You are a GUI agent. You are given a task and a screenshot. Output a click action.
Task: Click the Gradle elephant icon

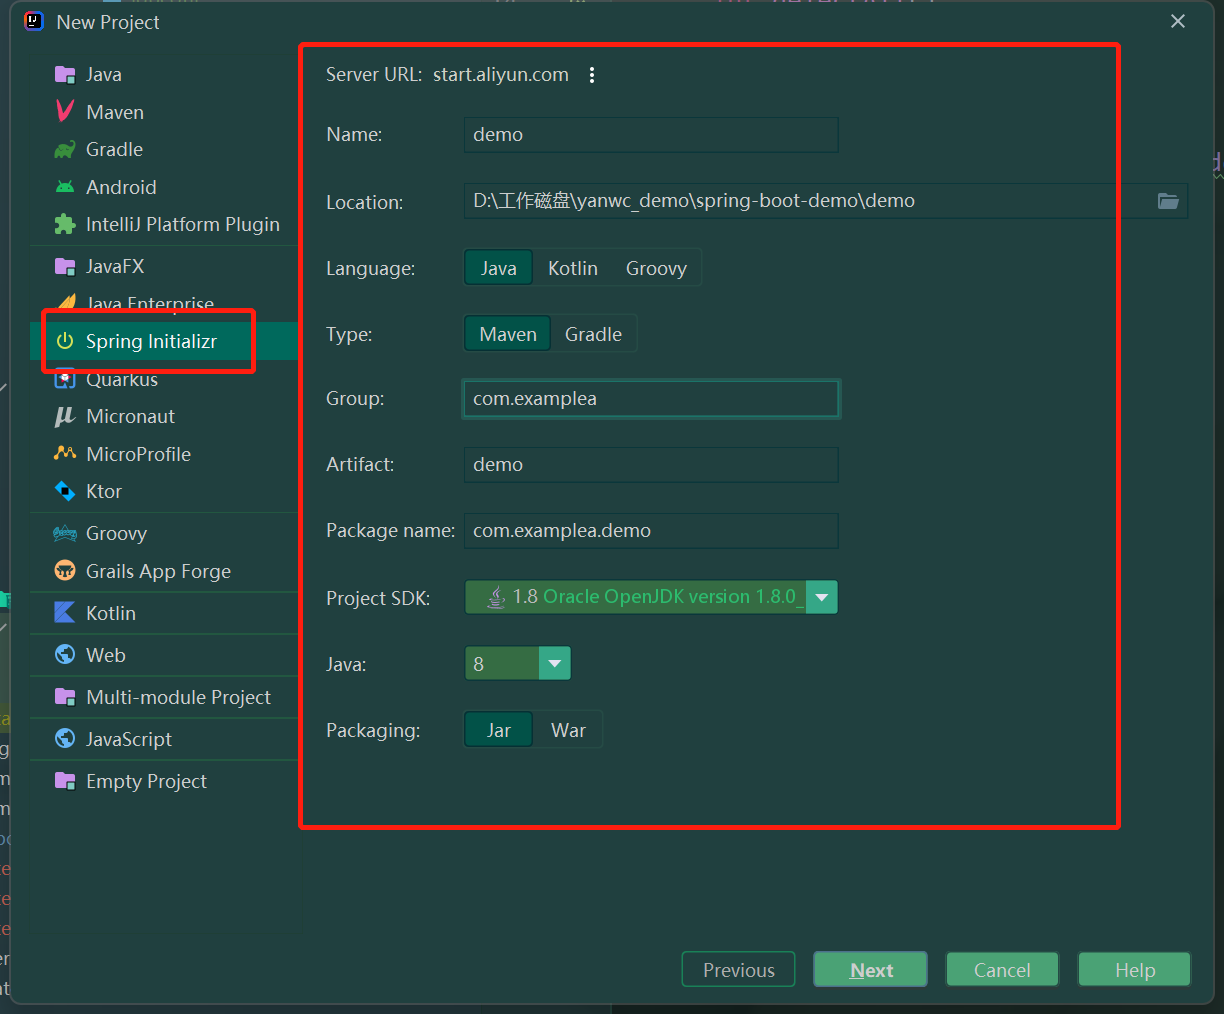coord(65,150)
